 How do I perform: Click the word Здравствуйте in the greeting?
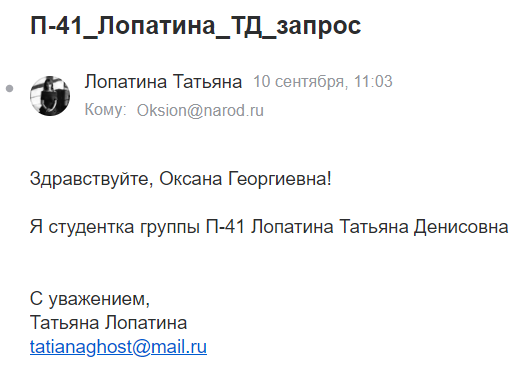tap(91, 179)
